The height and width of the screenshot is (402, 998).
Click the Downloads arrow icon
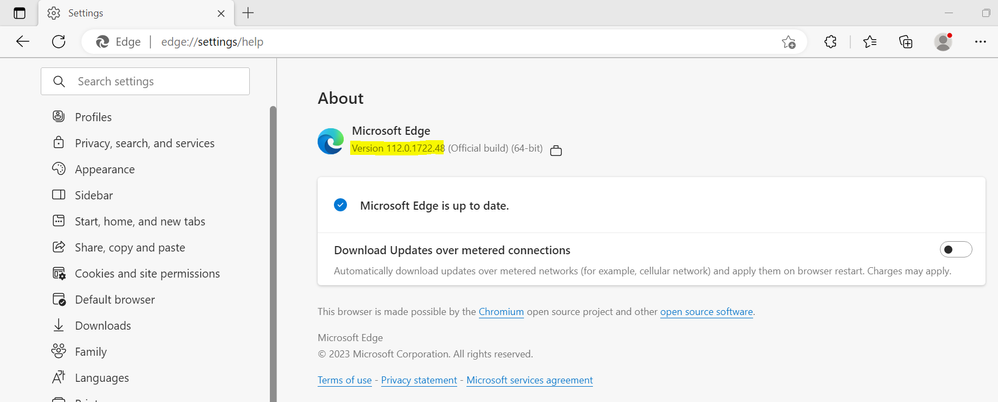coord(59,325)
